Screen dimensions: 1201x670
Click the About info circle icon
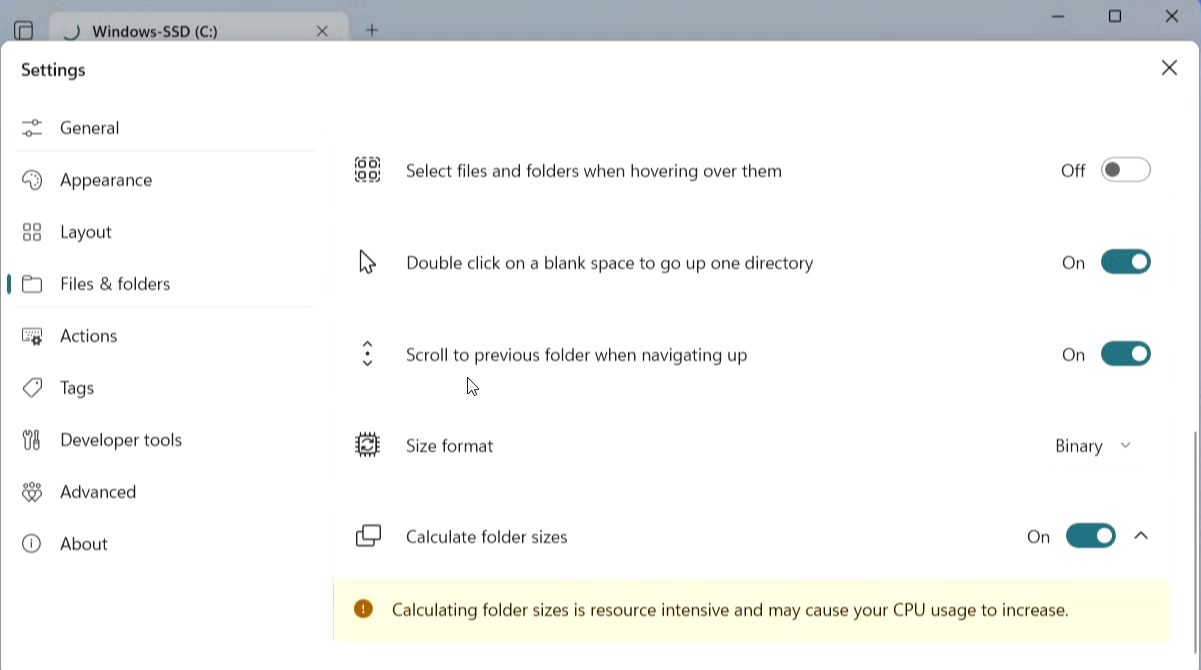pyautogui.click(x=32, y=544)
